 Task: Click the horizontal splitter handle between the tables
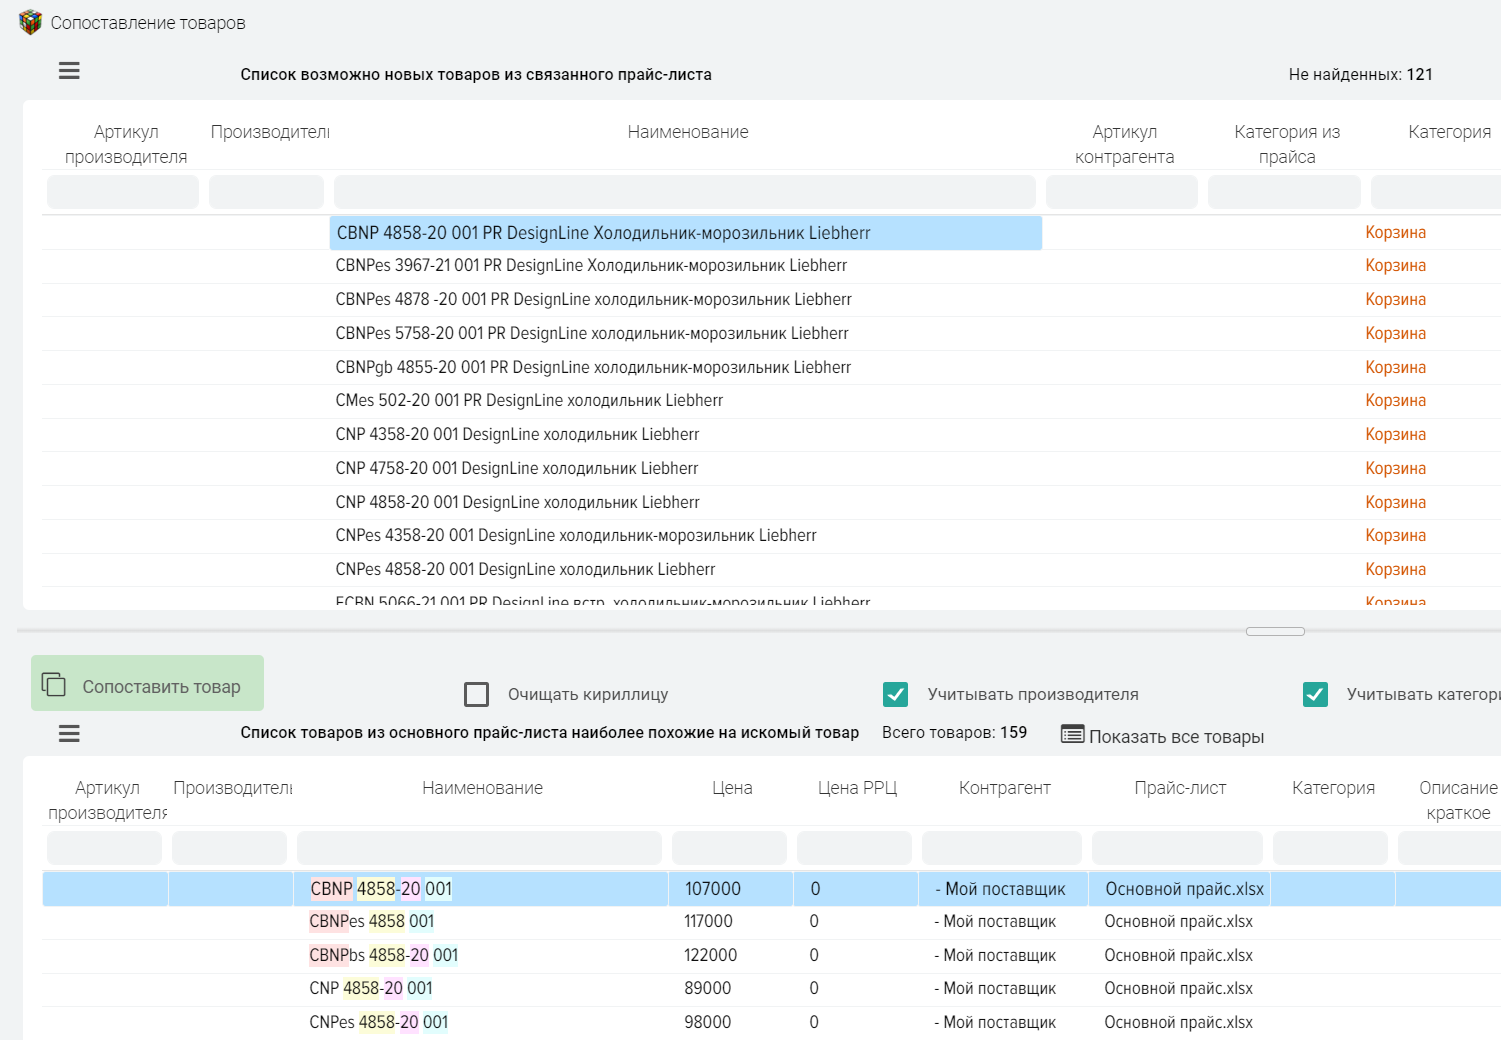click(x=1275, y=631)
